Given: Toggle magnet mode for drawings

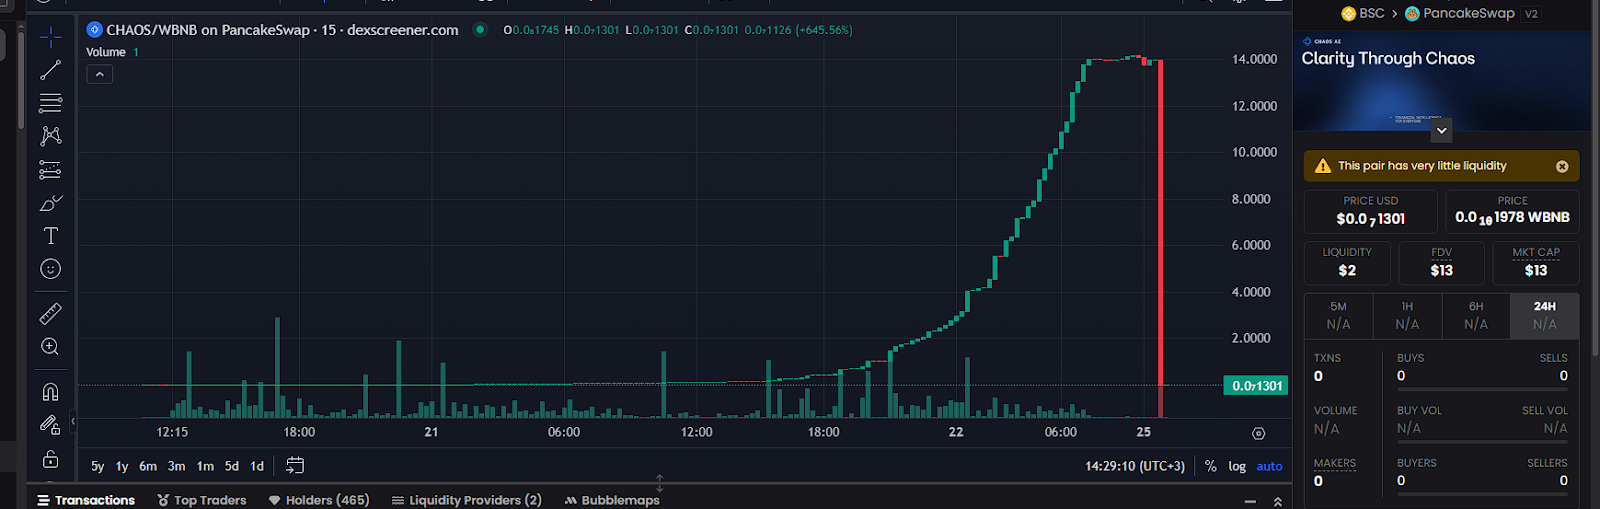Looking at the screenshot, I should 51,392.
